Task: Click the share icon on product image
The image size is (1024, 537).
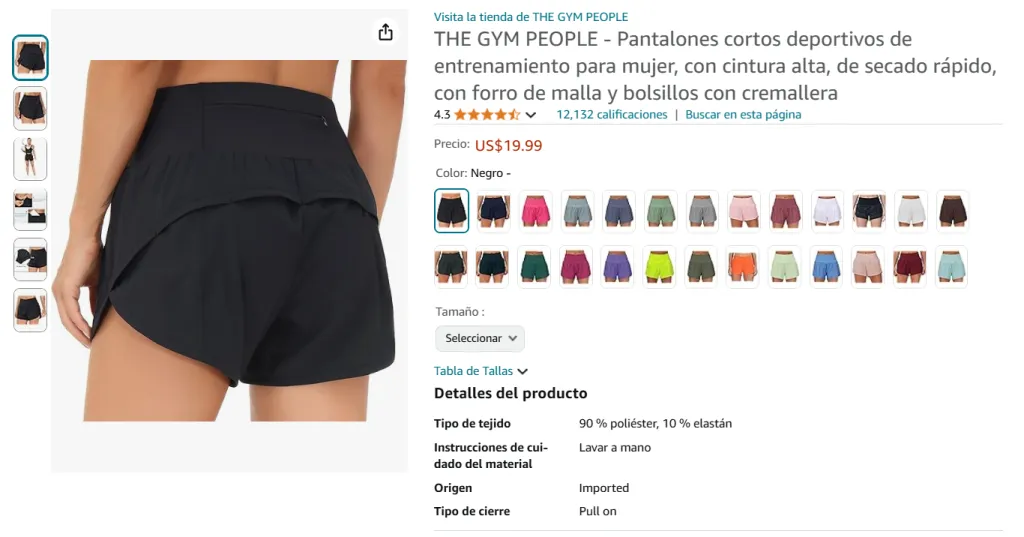Action: (x=385, y=32)
